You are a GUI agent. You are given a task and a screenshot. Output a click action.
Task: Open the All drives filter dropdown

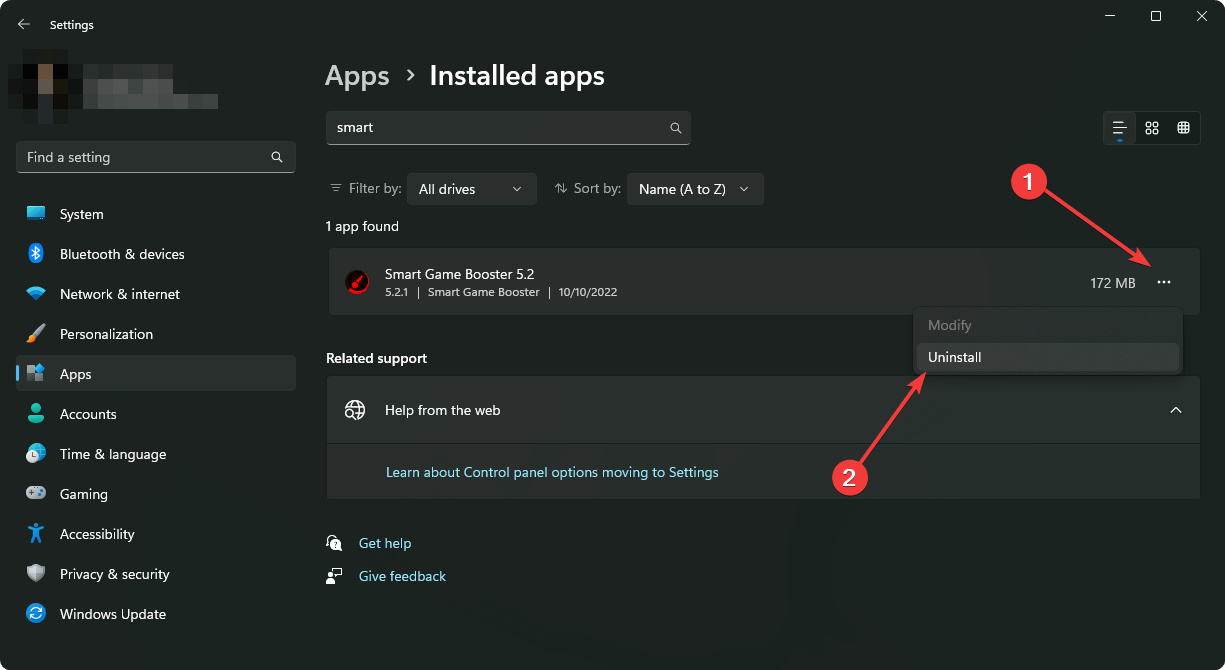tap(471, 188)
